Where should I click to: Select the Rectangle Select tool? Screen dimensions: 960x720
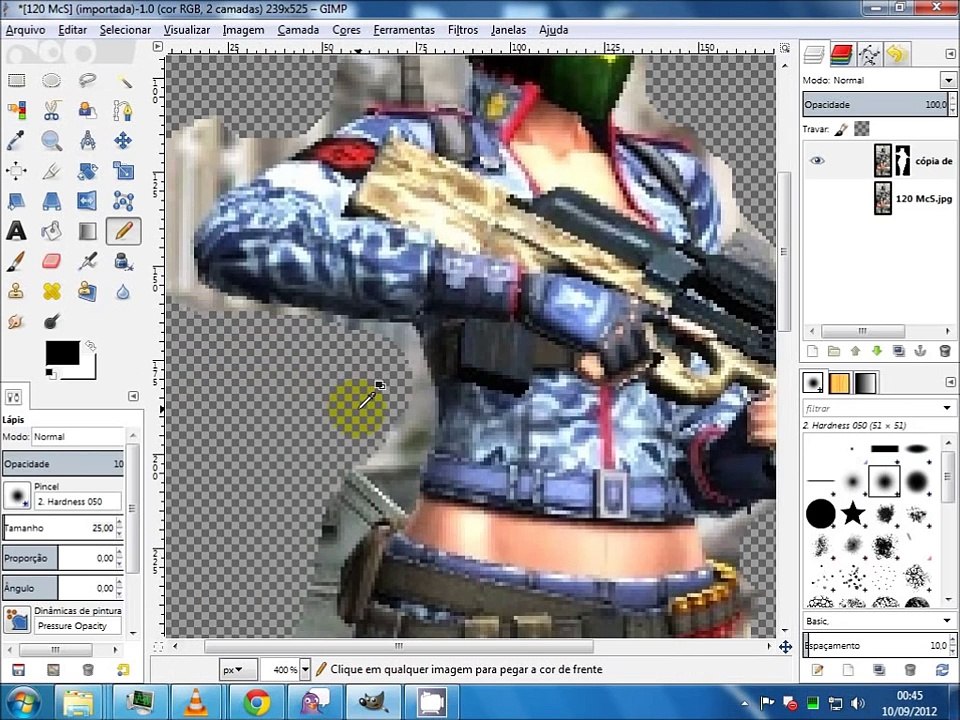(17, 80)
